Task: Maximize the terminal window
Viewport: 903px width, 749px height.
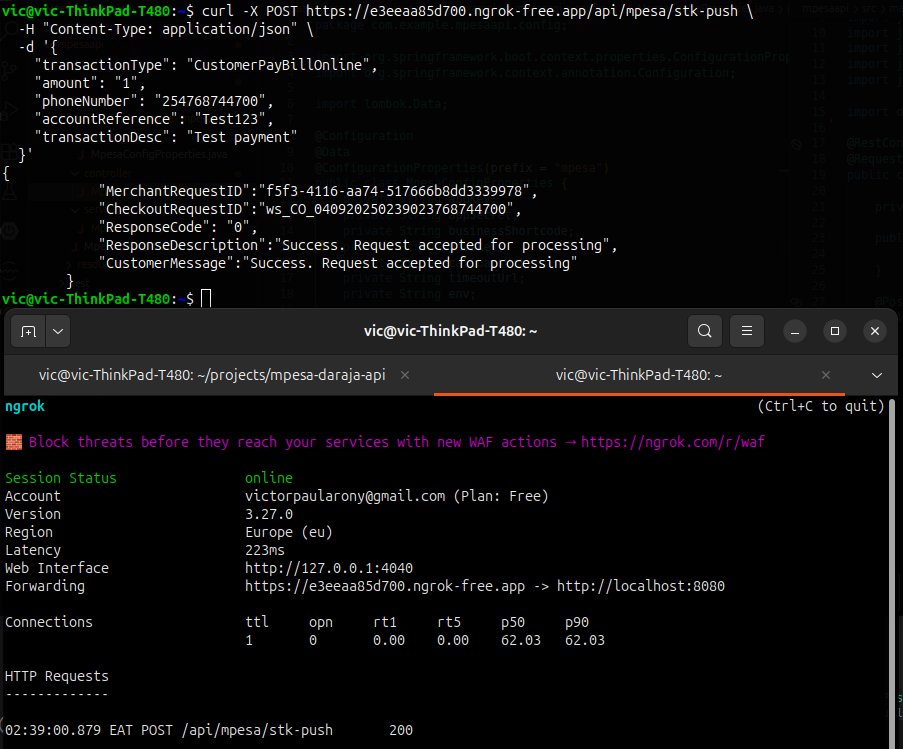Action: (835, 331)
